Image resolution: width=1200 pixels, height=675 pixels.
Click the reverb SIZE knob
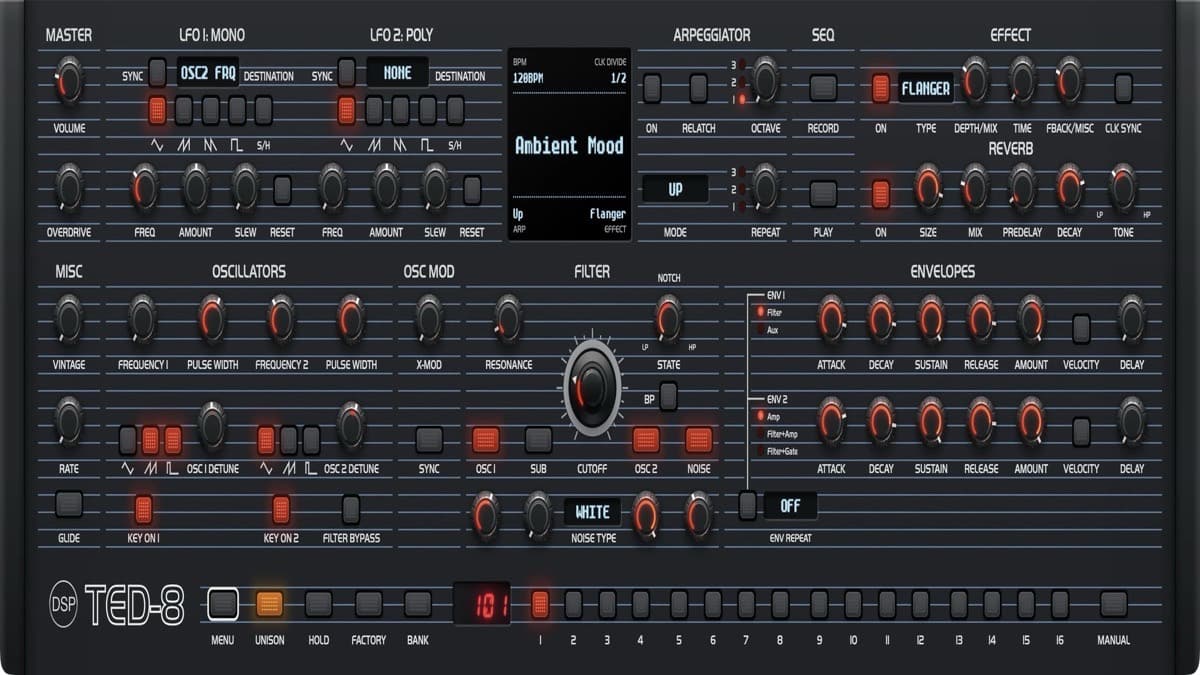pyautogui.click(x=928, y=188)
